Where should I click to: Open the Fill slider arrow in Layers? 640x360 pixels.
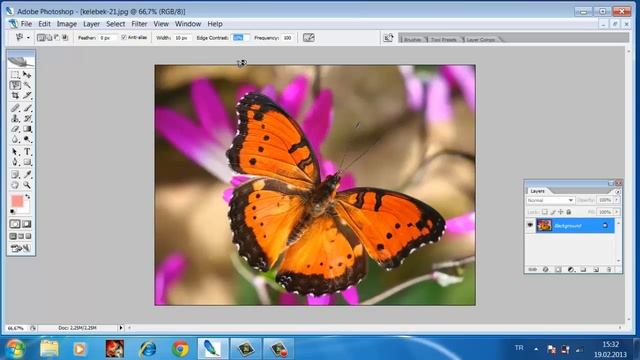[617, 212]
